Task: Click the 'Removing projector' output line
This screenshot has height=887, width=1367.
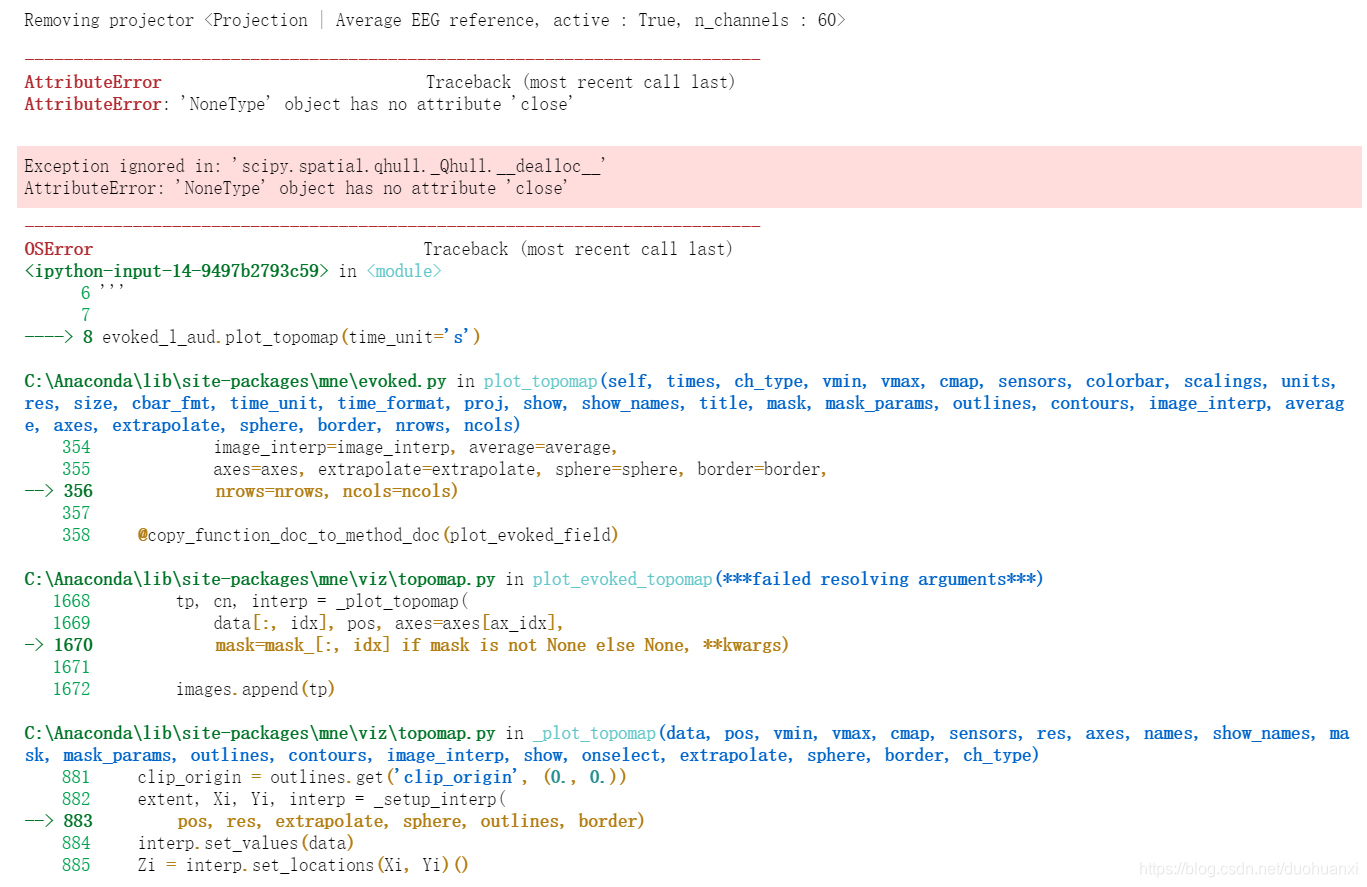Action: 434,20
